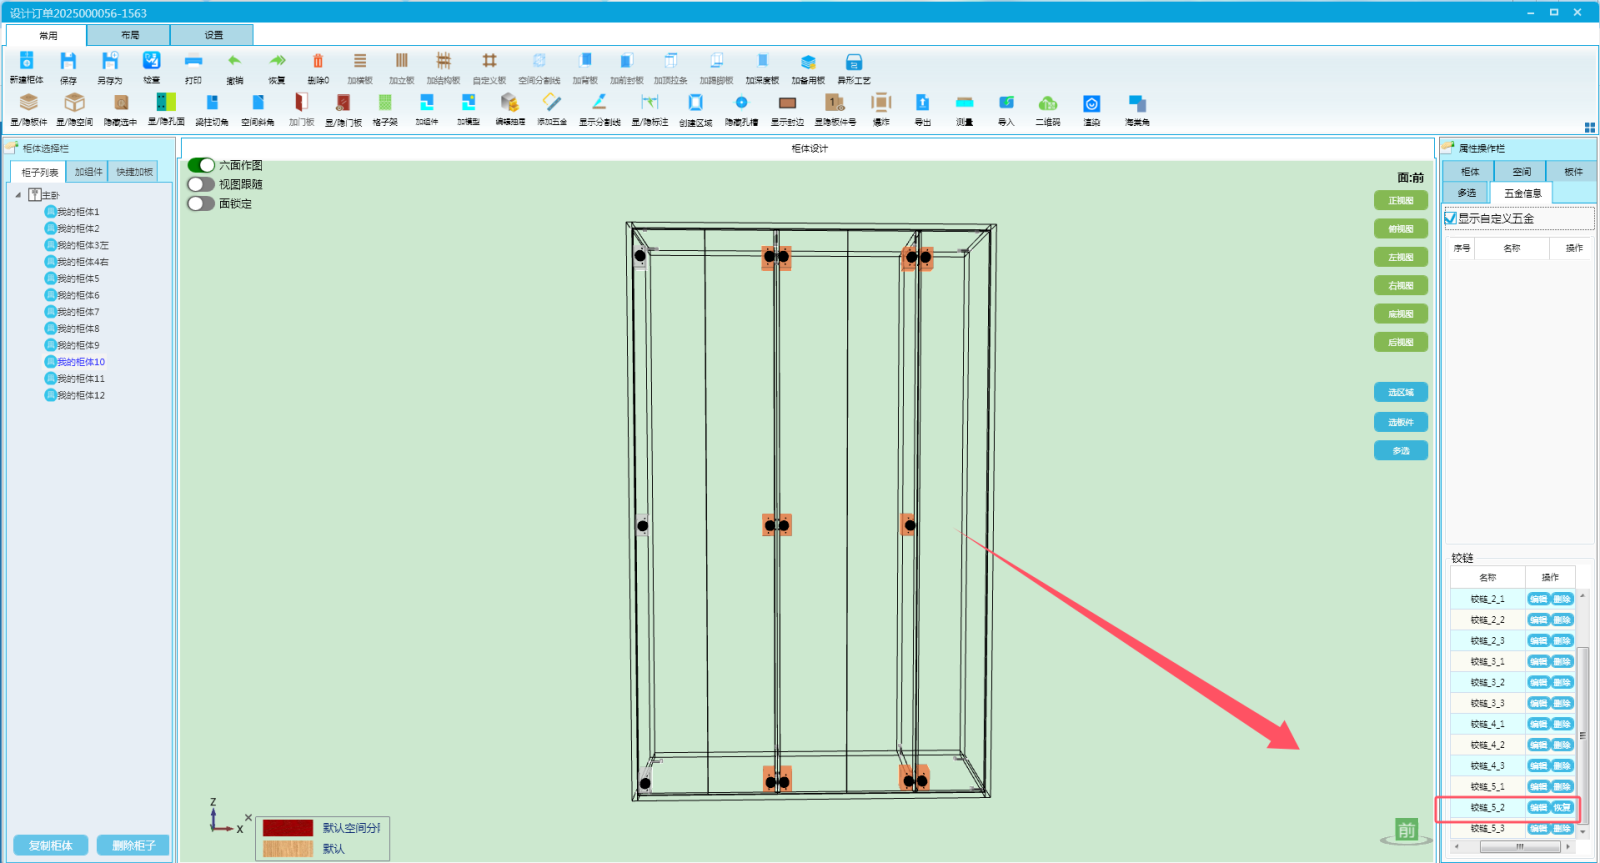Open the 多选 tab in the properties panel
1600x863 pixels.
tap(1466, 193)
